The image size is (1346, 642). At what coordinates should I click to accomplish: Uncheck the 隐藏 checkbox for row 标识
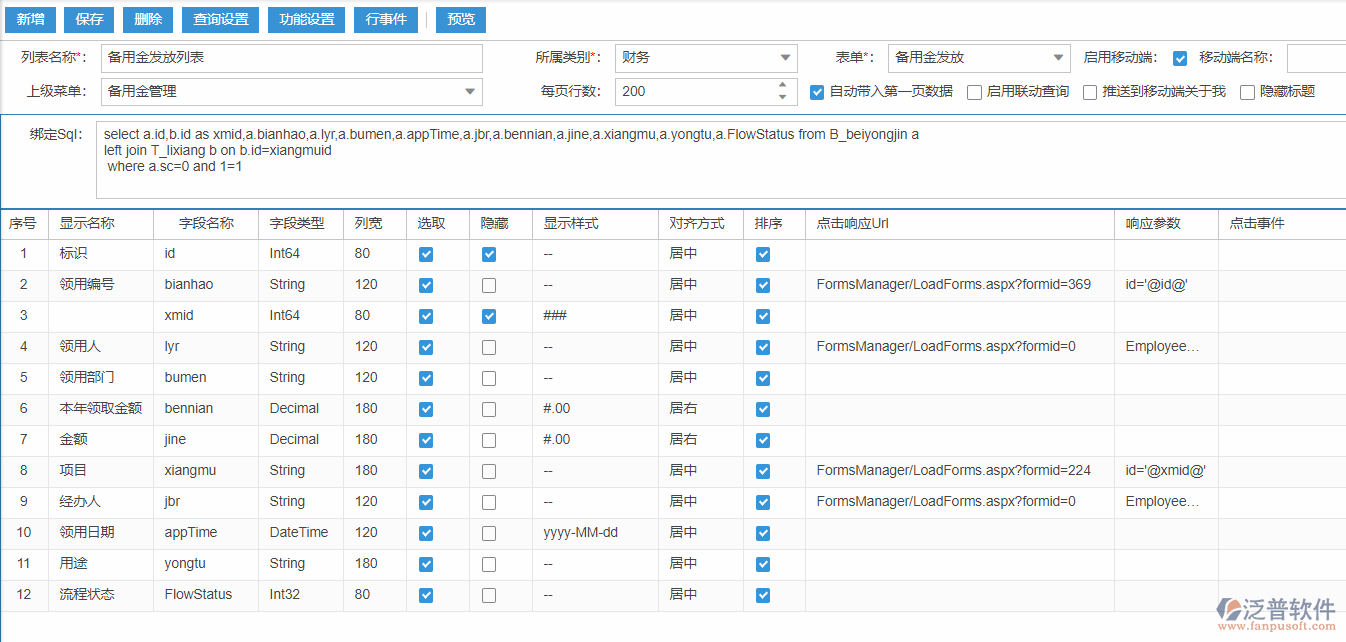488,254
